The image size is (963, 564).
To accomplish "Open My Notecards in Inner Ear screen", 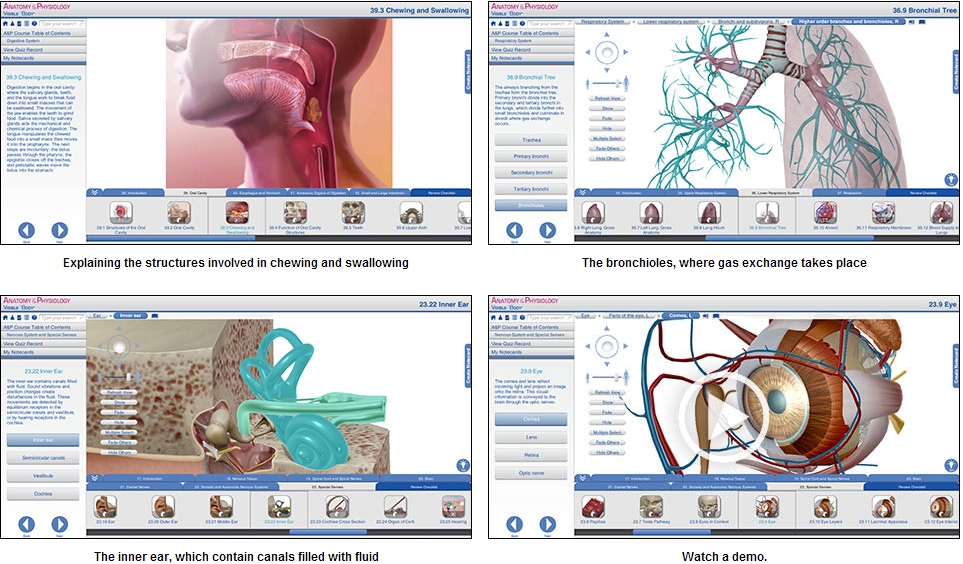I will point(43,352).
